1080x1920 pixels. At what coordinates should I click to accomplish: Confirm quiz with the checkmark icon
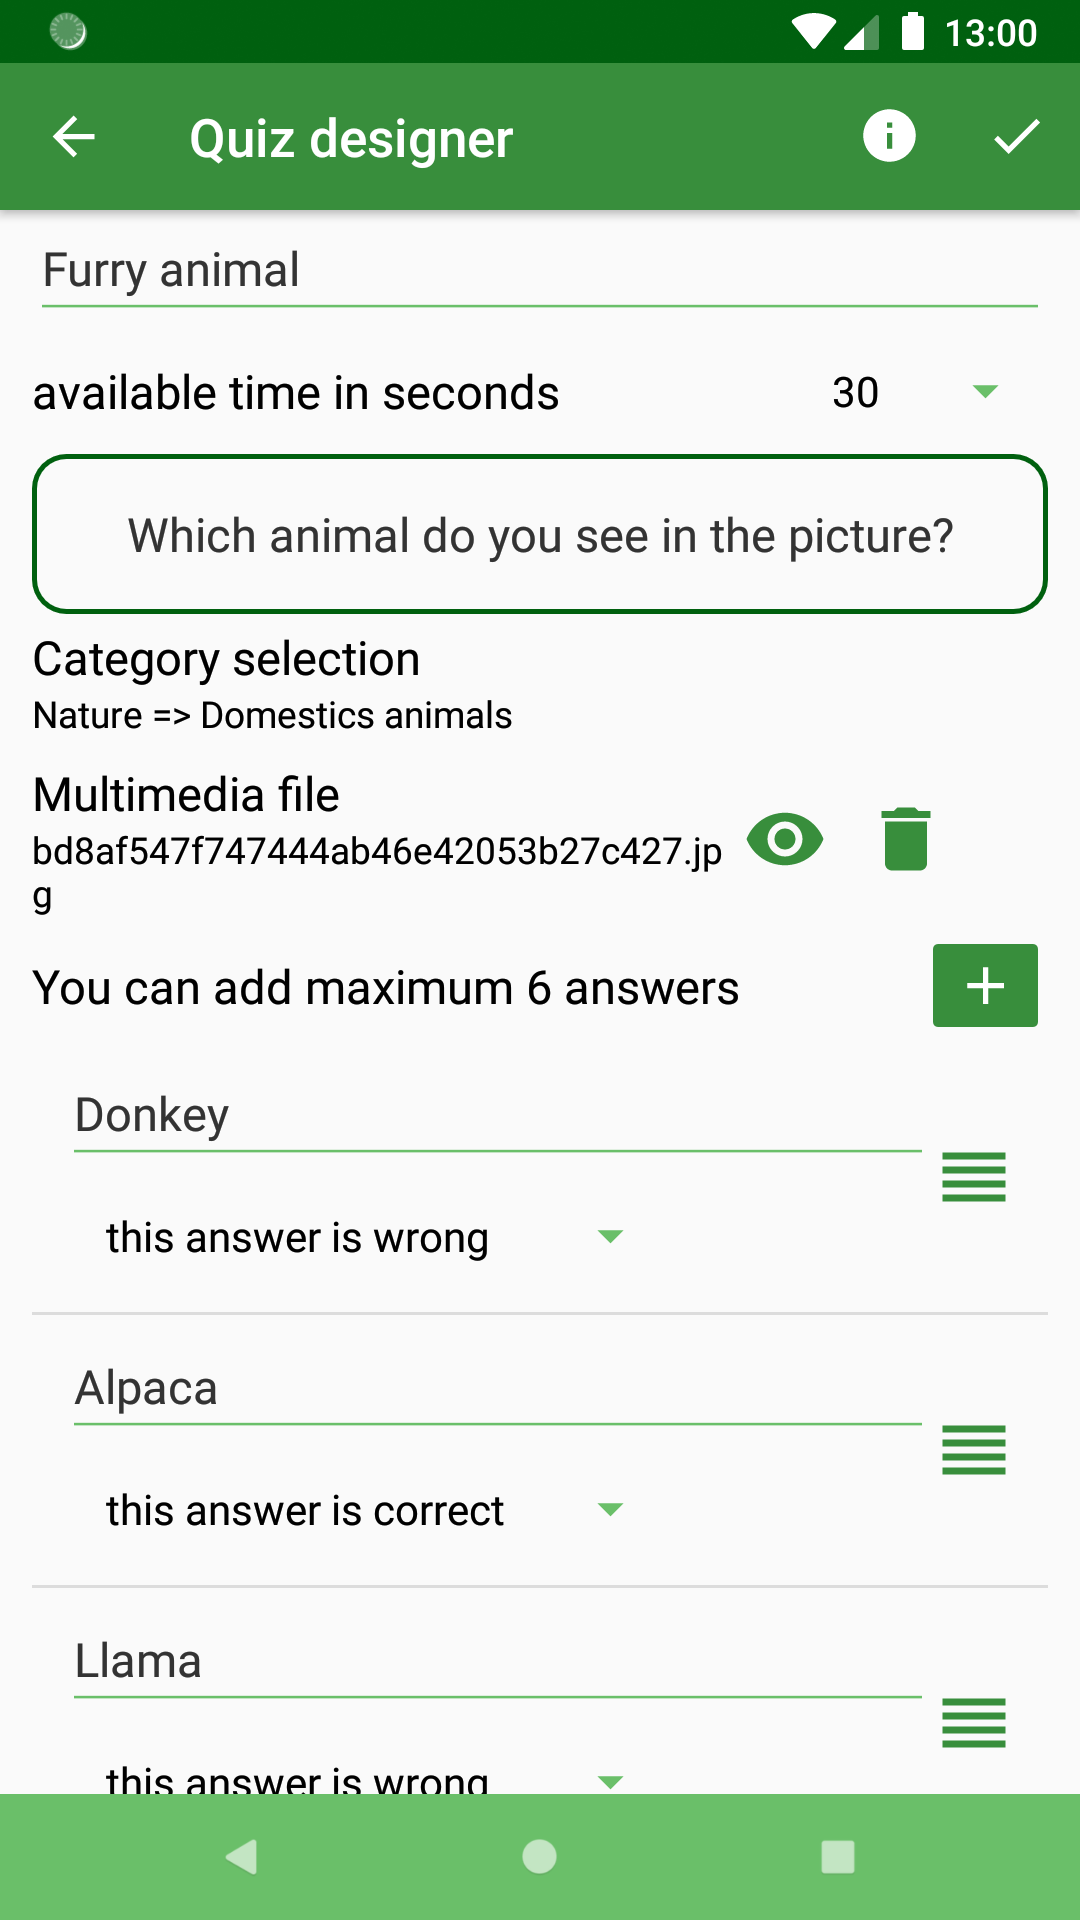pyautogui.click(x=1017, y=137)
